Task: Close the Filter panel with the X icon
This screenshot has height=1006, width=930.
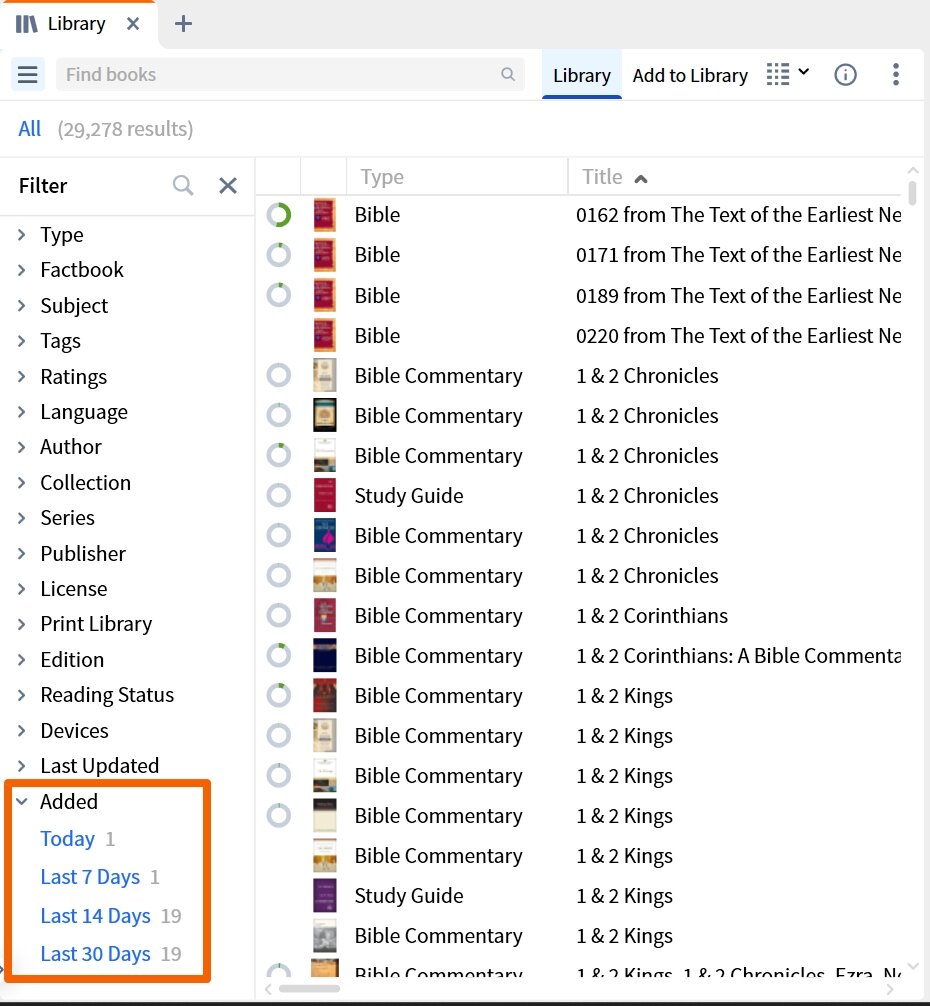Action: [x=227, y=185]
